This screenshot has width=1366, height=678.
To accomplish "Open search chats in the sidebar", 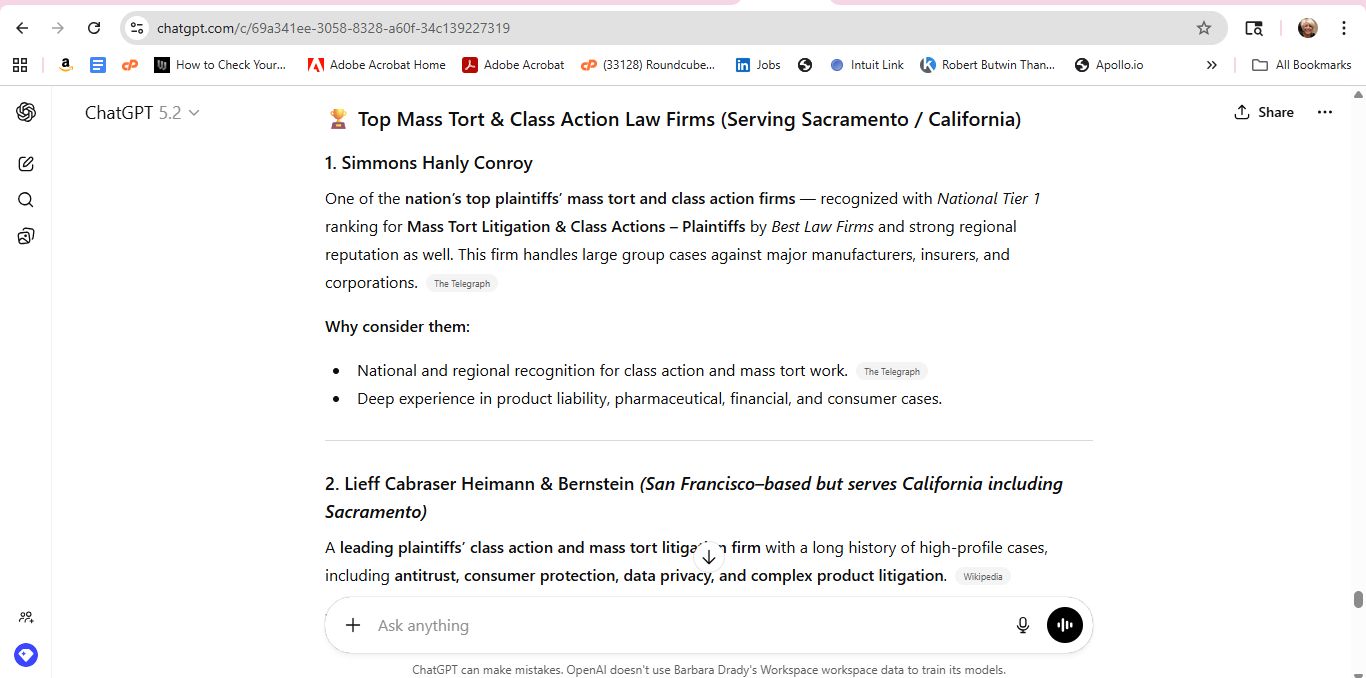I will coord(26,200).
